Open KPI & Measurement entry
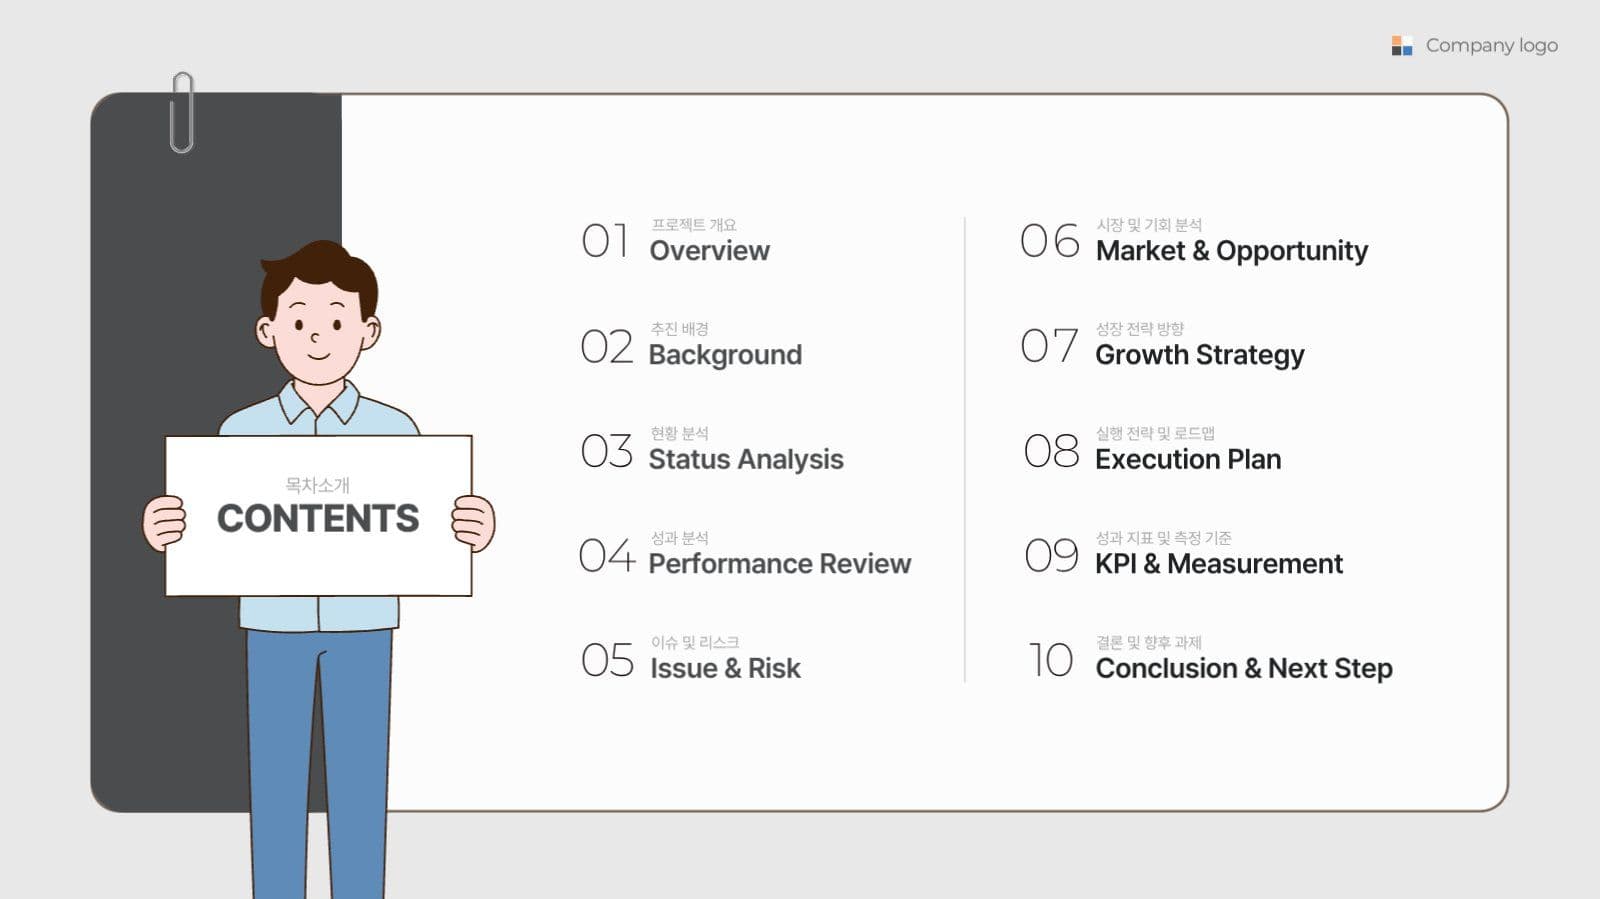Screen dimensions: 1600x899 (1218, 564)
